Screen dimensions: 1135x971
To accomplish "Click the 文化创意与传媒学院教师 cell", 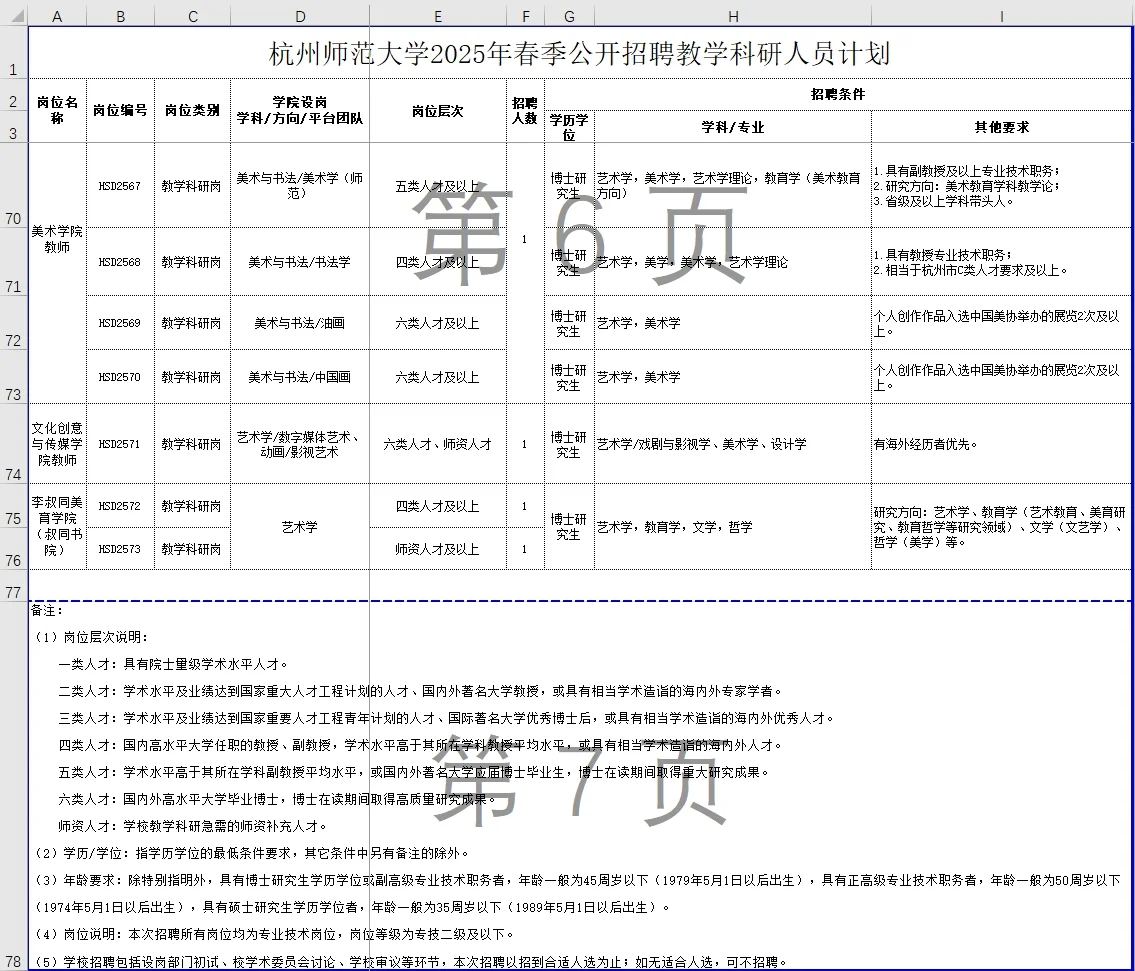I will point(57,443).
